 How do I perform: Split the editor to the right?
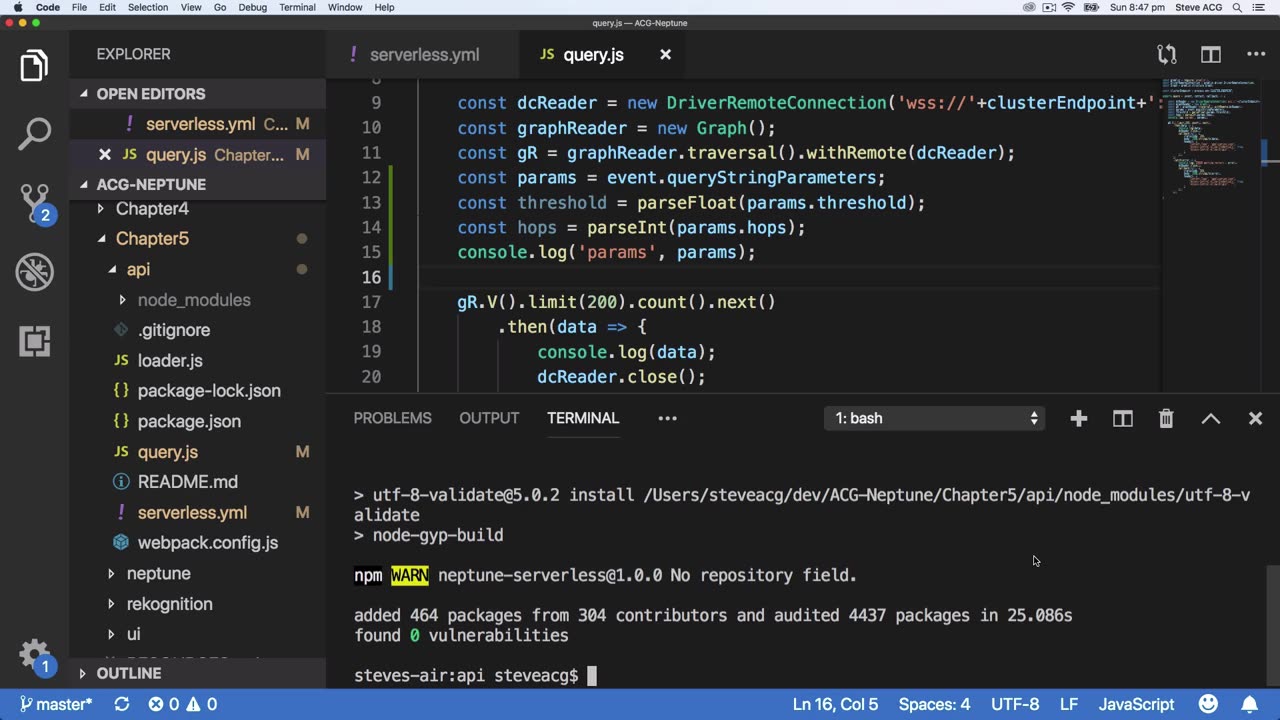(x=1211, y=55)
